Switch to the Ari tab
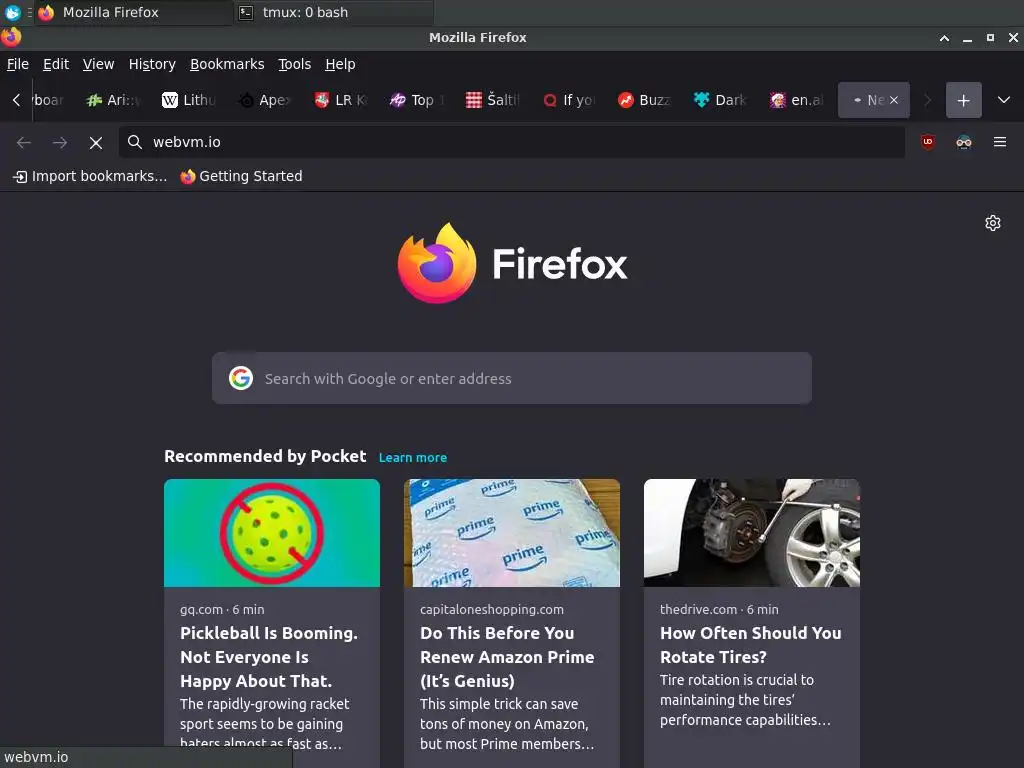The image size is (1024, 768). [x=114, y=100]
